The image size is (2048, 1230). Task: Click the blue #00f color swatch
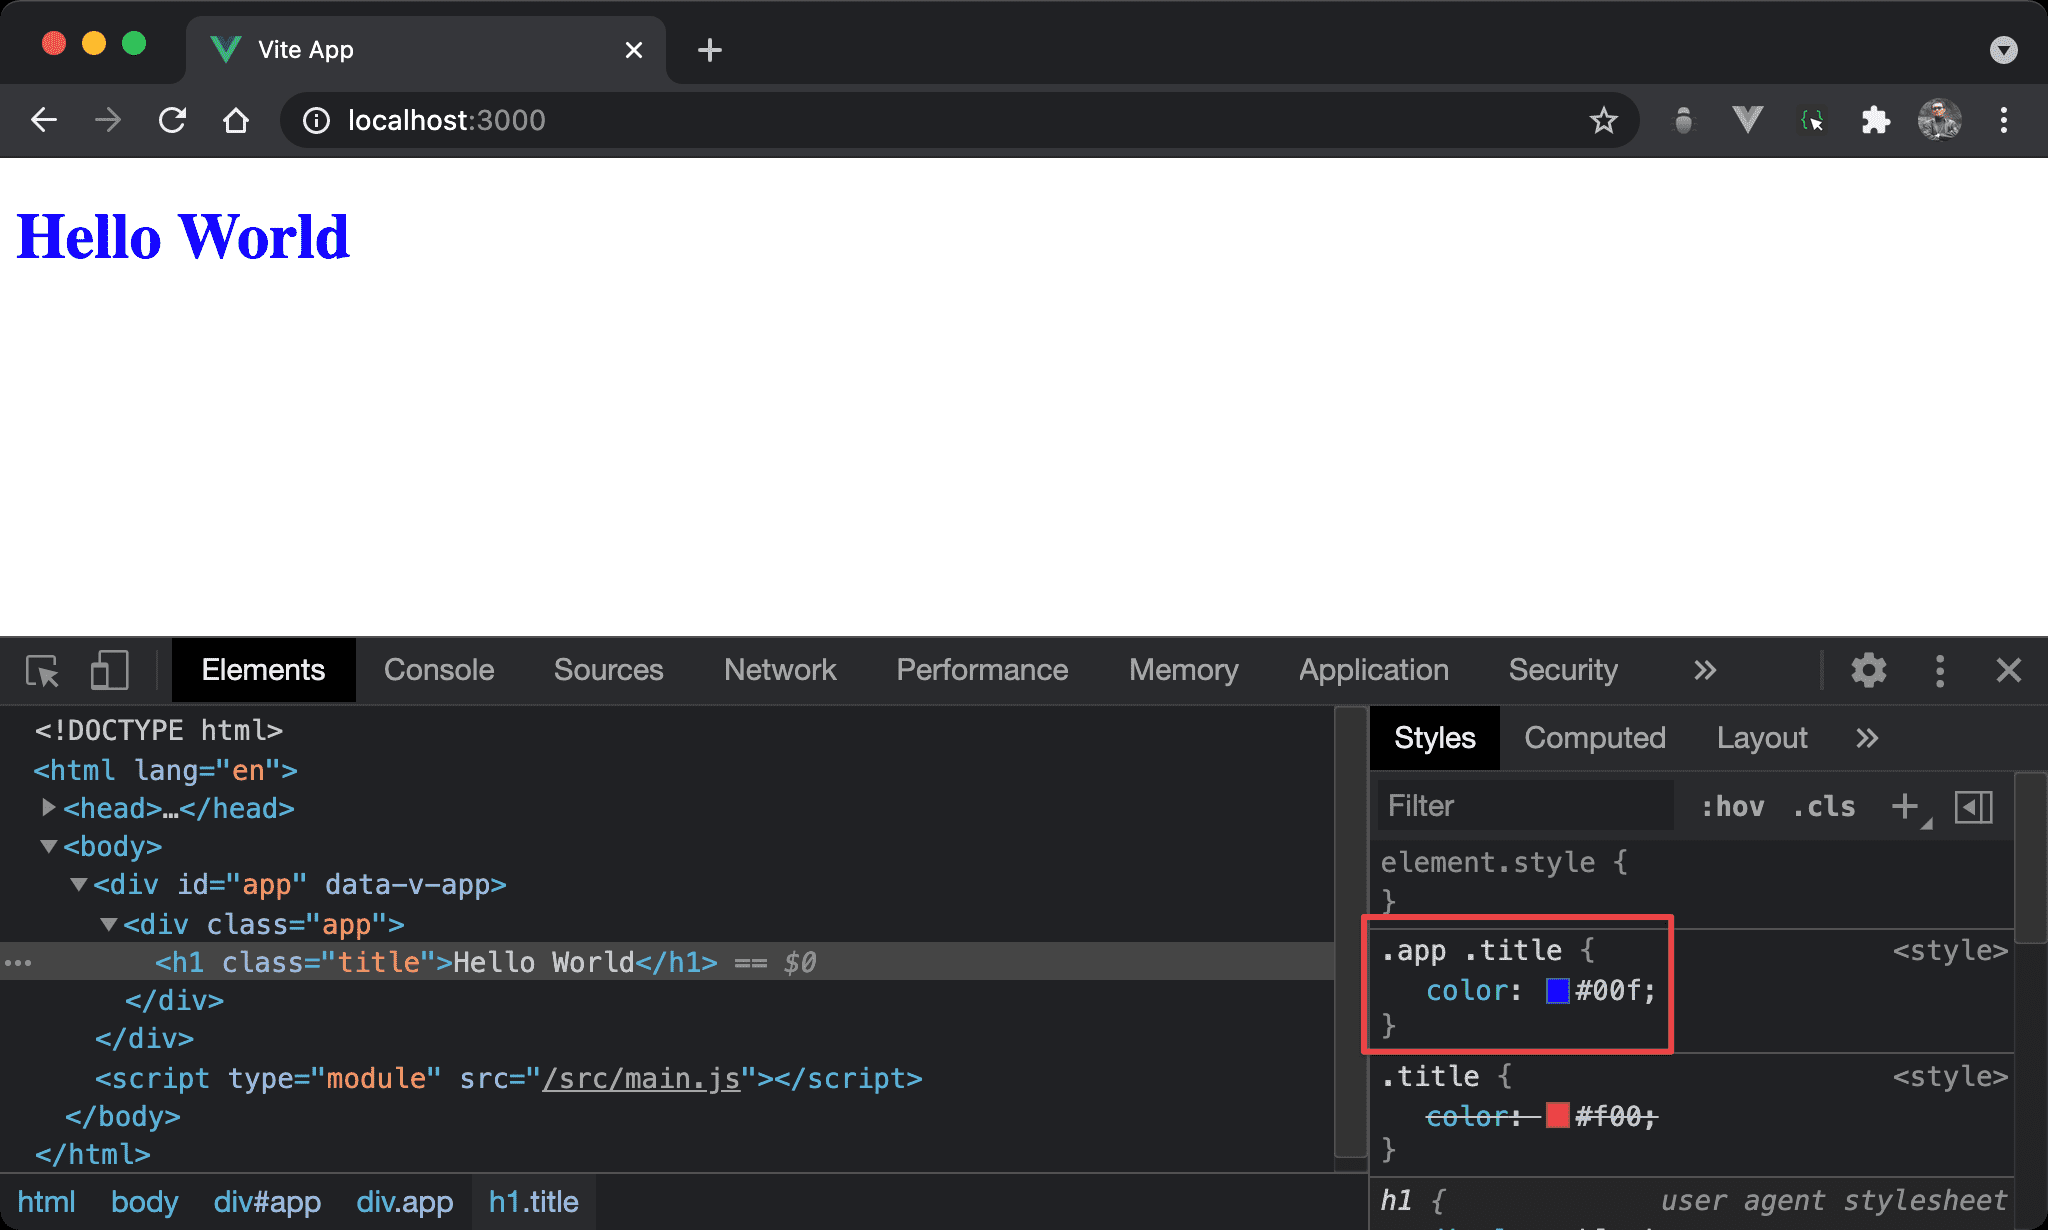[1557, 990]
